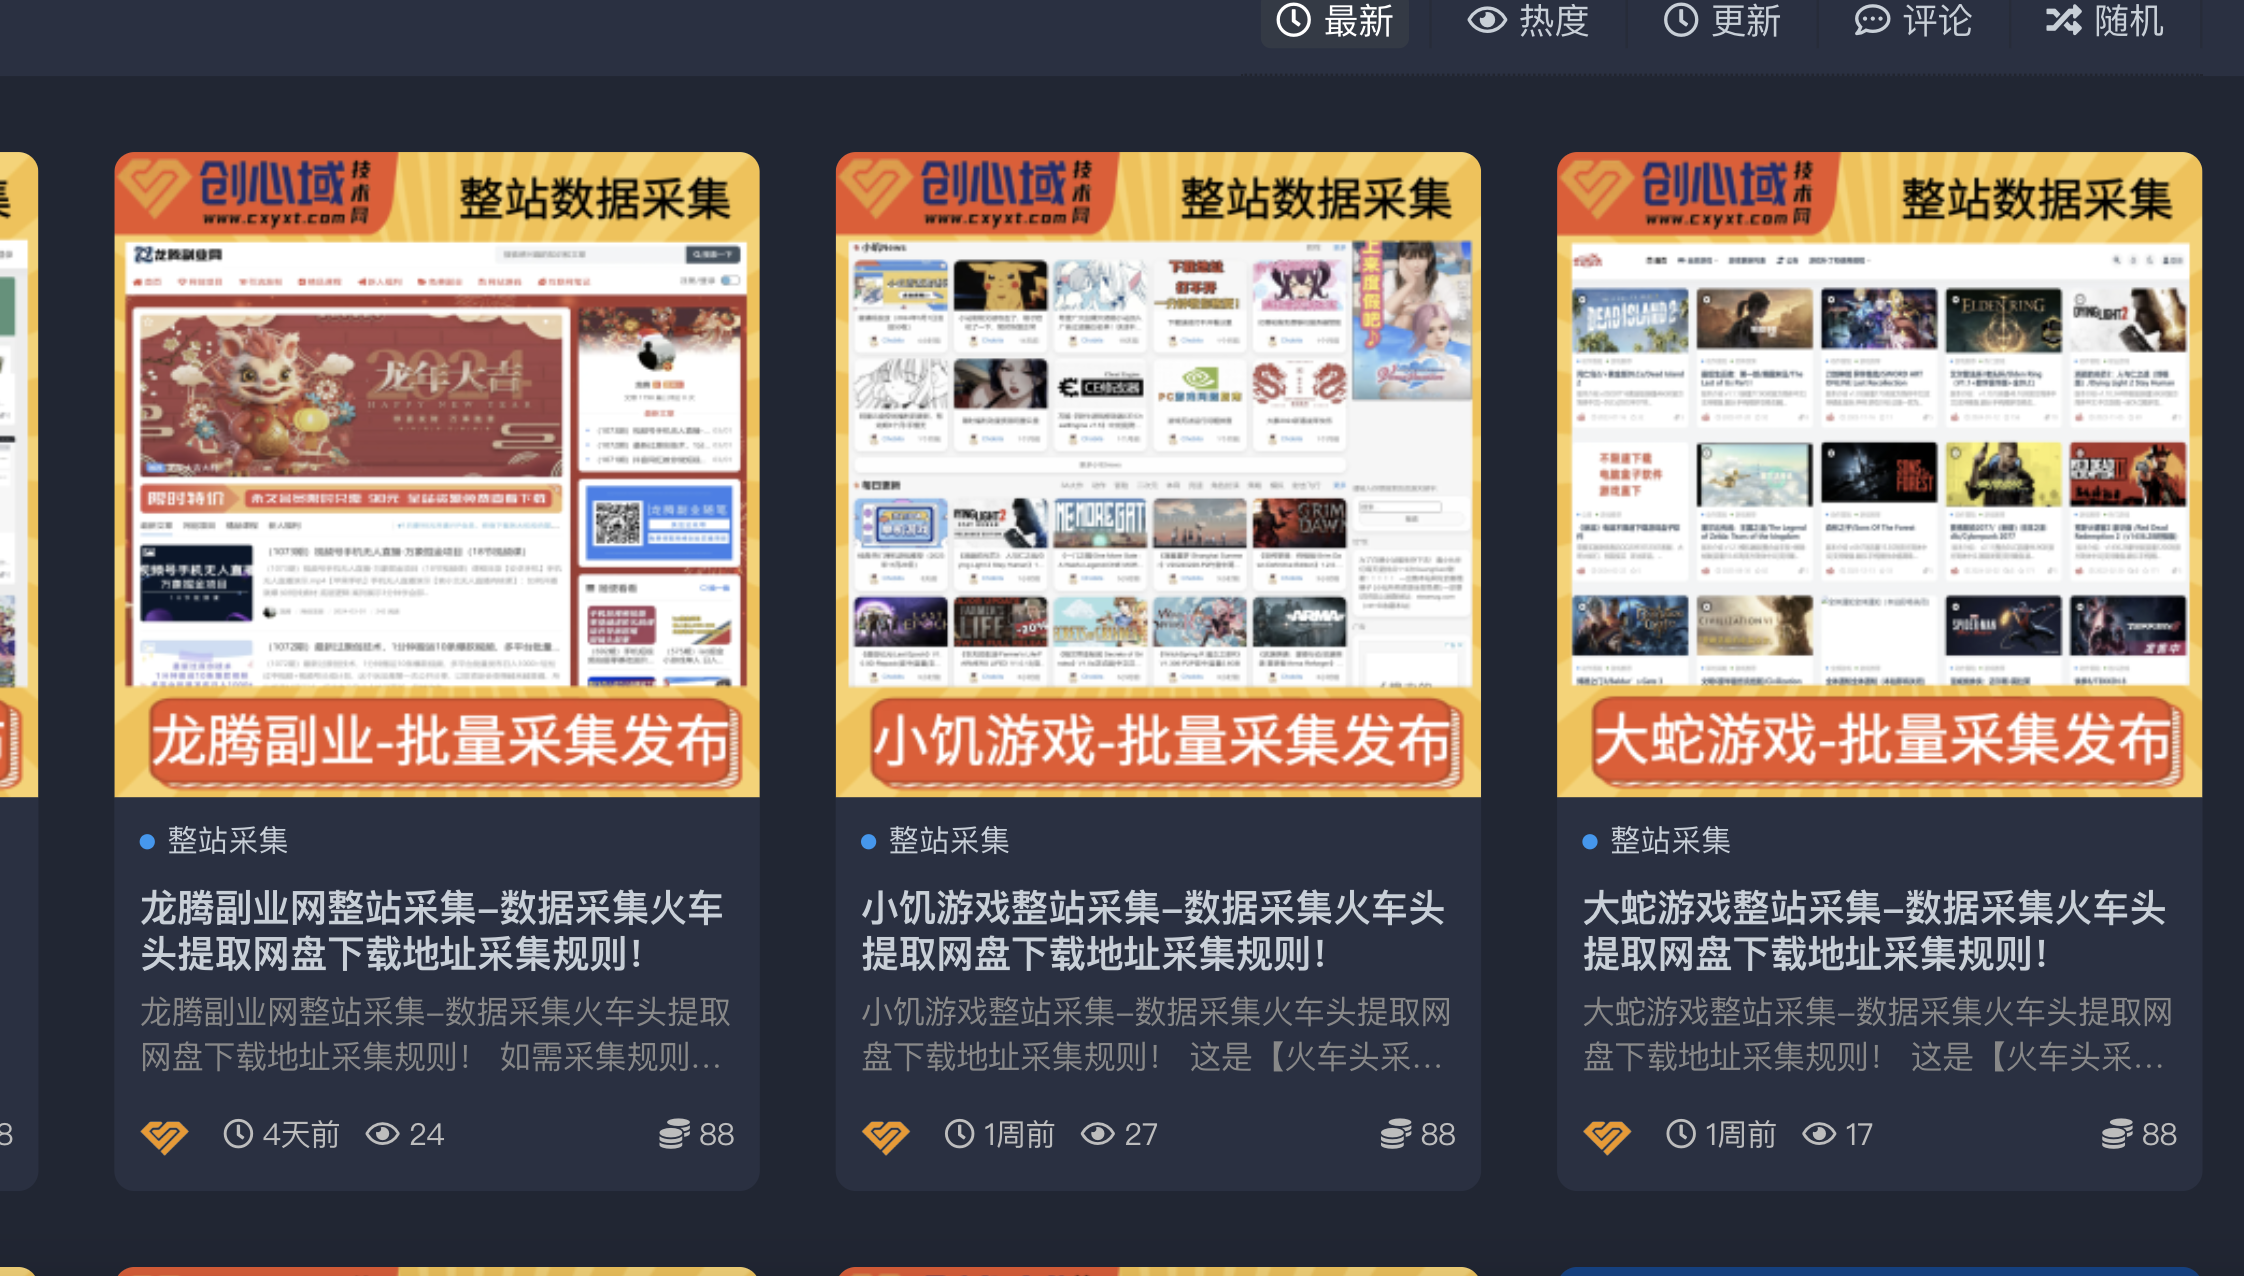This screenshot has height=1276, width=2244.
Task: Click VIP diamond icon on 大蛇游戏 card
Action: pyautogui.click(x=1607, y=1136)
